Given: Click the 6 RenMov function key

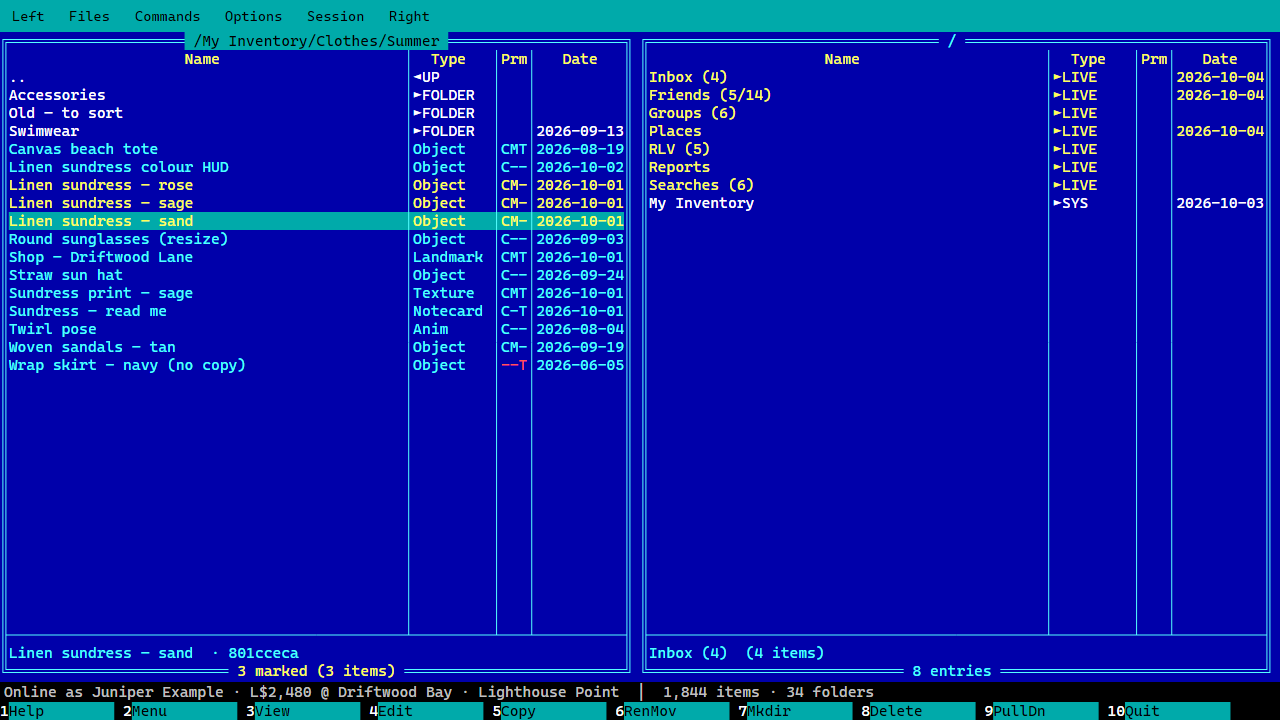Looking at the screenshot, I should [672, 711].
